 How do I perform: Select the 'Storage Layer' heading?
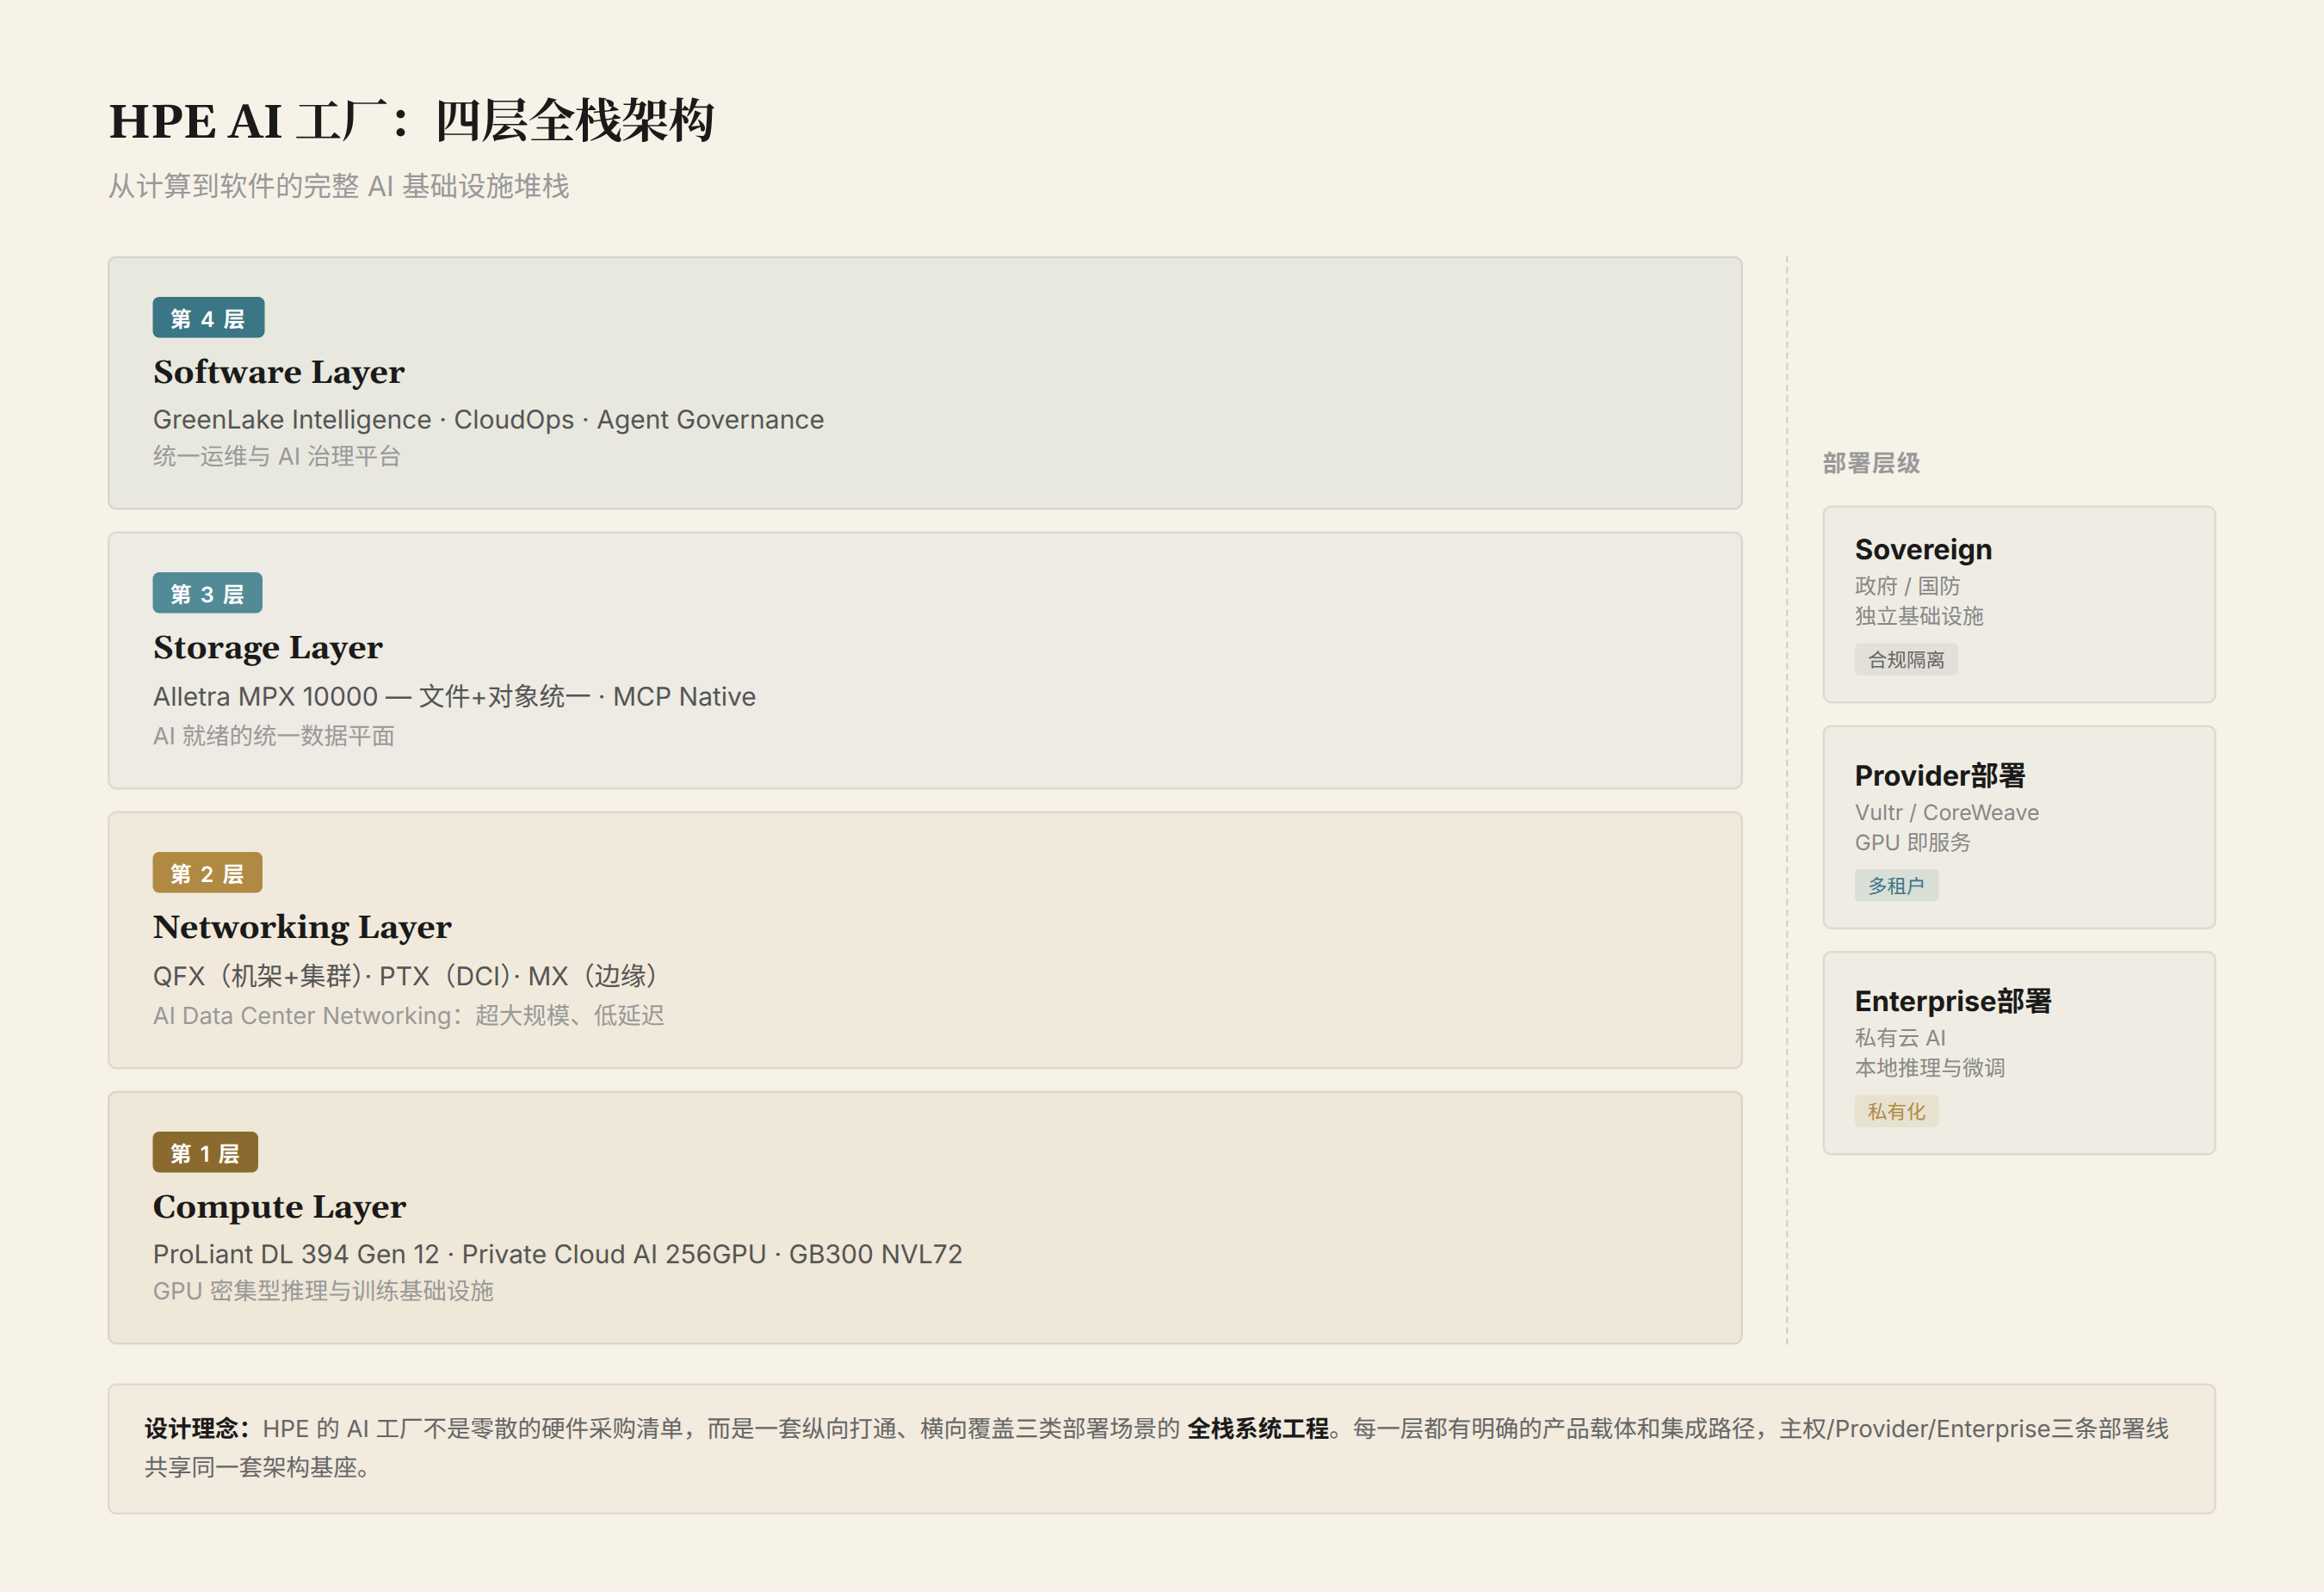pos(268,648)
